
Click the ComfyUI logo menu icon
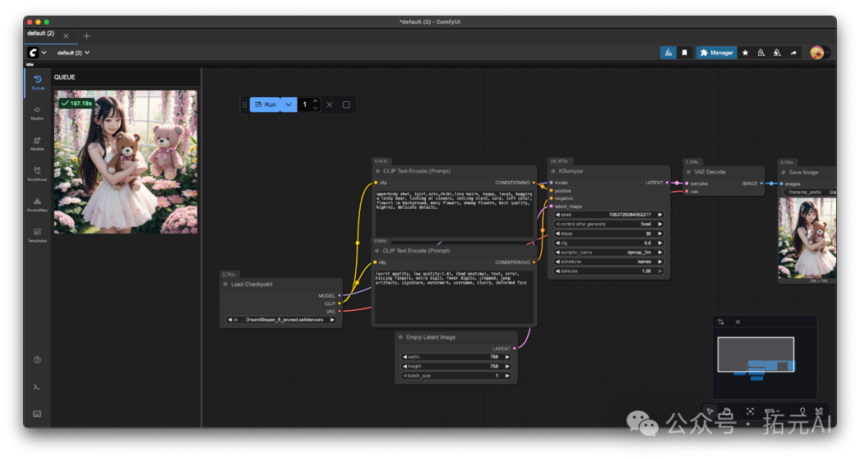[x=33, y=53]
